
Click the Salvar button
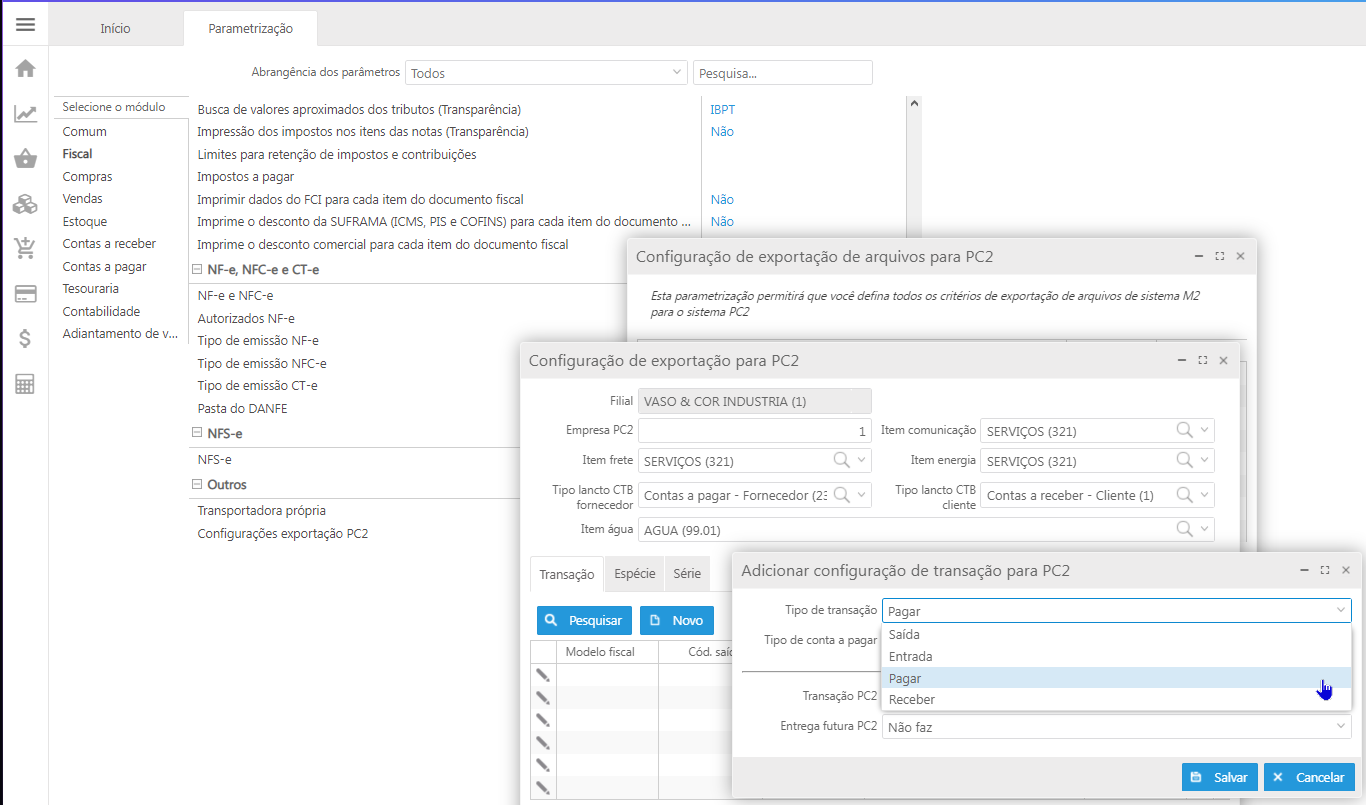1220,777
